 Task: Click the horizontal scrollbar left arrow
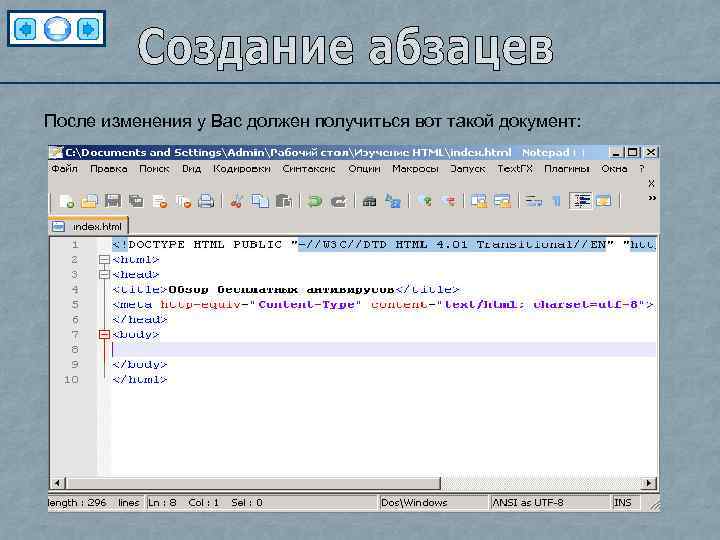pyautogui.click(x=57, y=483)
